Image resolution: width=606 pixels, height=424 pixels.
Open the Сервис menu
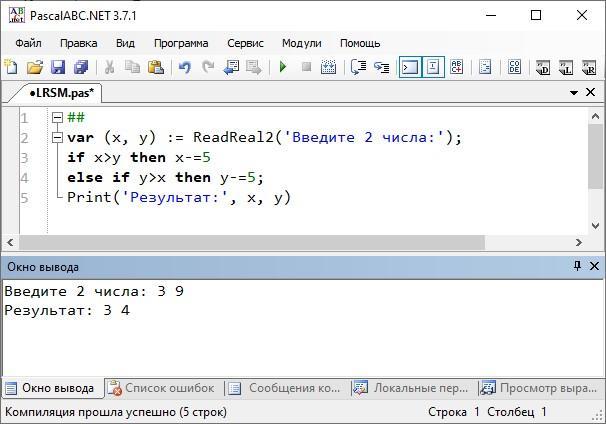pyautogui.click(x=245, y=43)
